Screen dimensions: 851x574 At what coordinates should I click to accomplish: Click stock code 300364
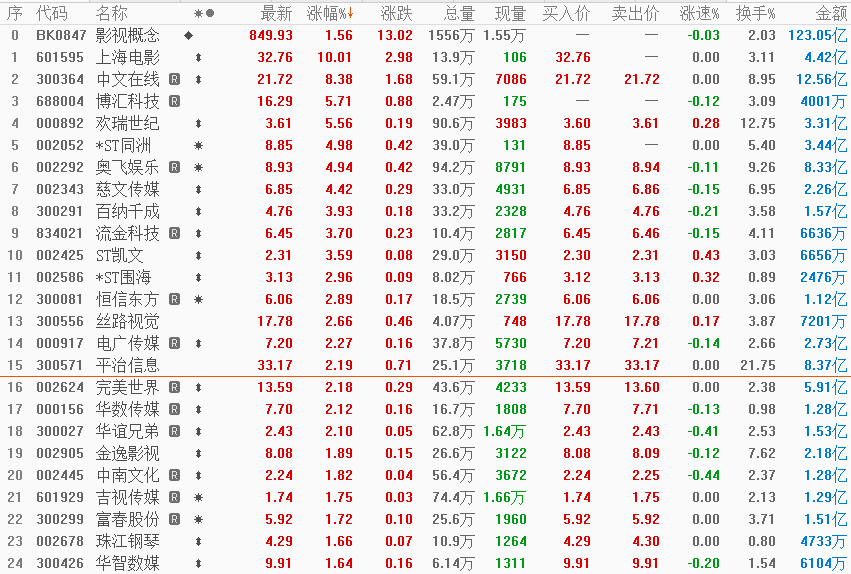tap(60, 79)
